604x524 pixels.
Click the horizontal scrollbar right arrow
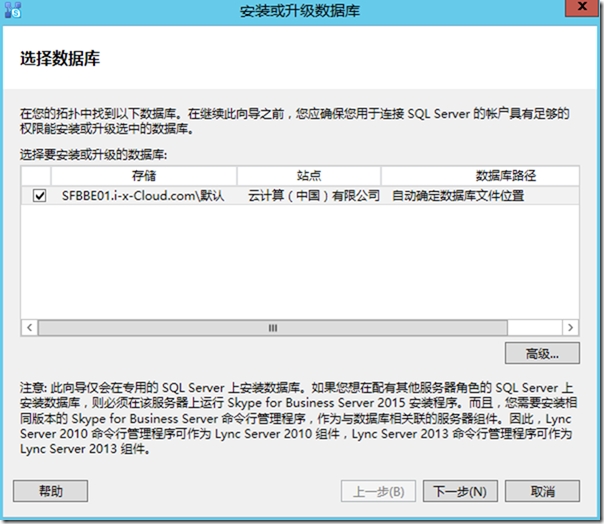click(570, 328)
